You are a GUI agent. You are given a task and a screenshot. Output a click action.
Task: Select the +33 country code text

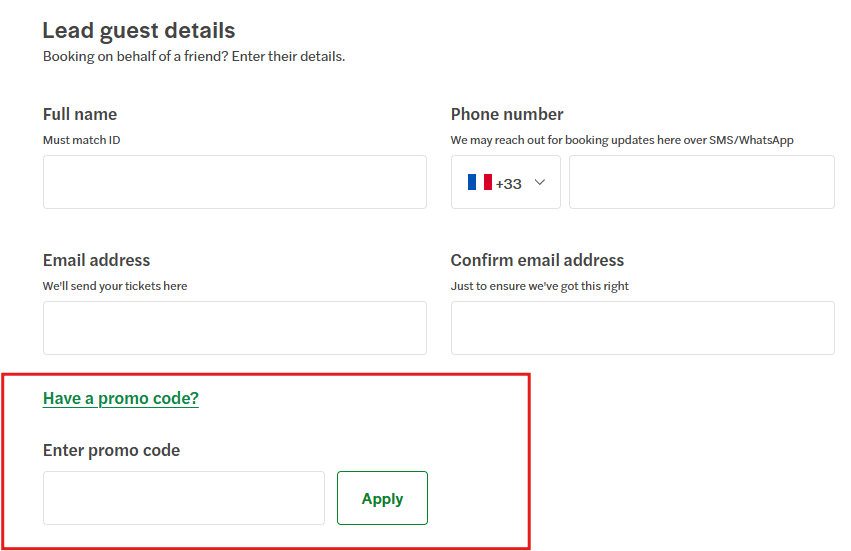[509, 183]
